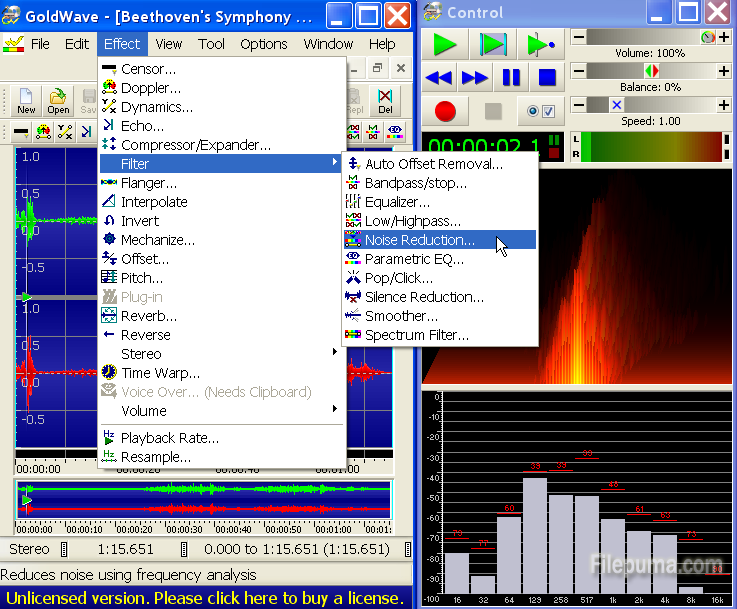Click the buy a license notice
This screenshot has height=609, width=737.
(205, 598)
